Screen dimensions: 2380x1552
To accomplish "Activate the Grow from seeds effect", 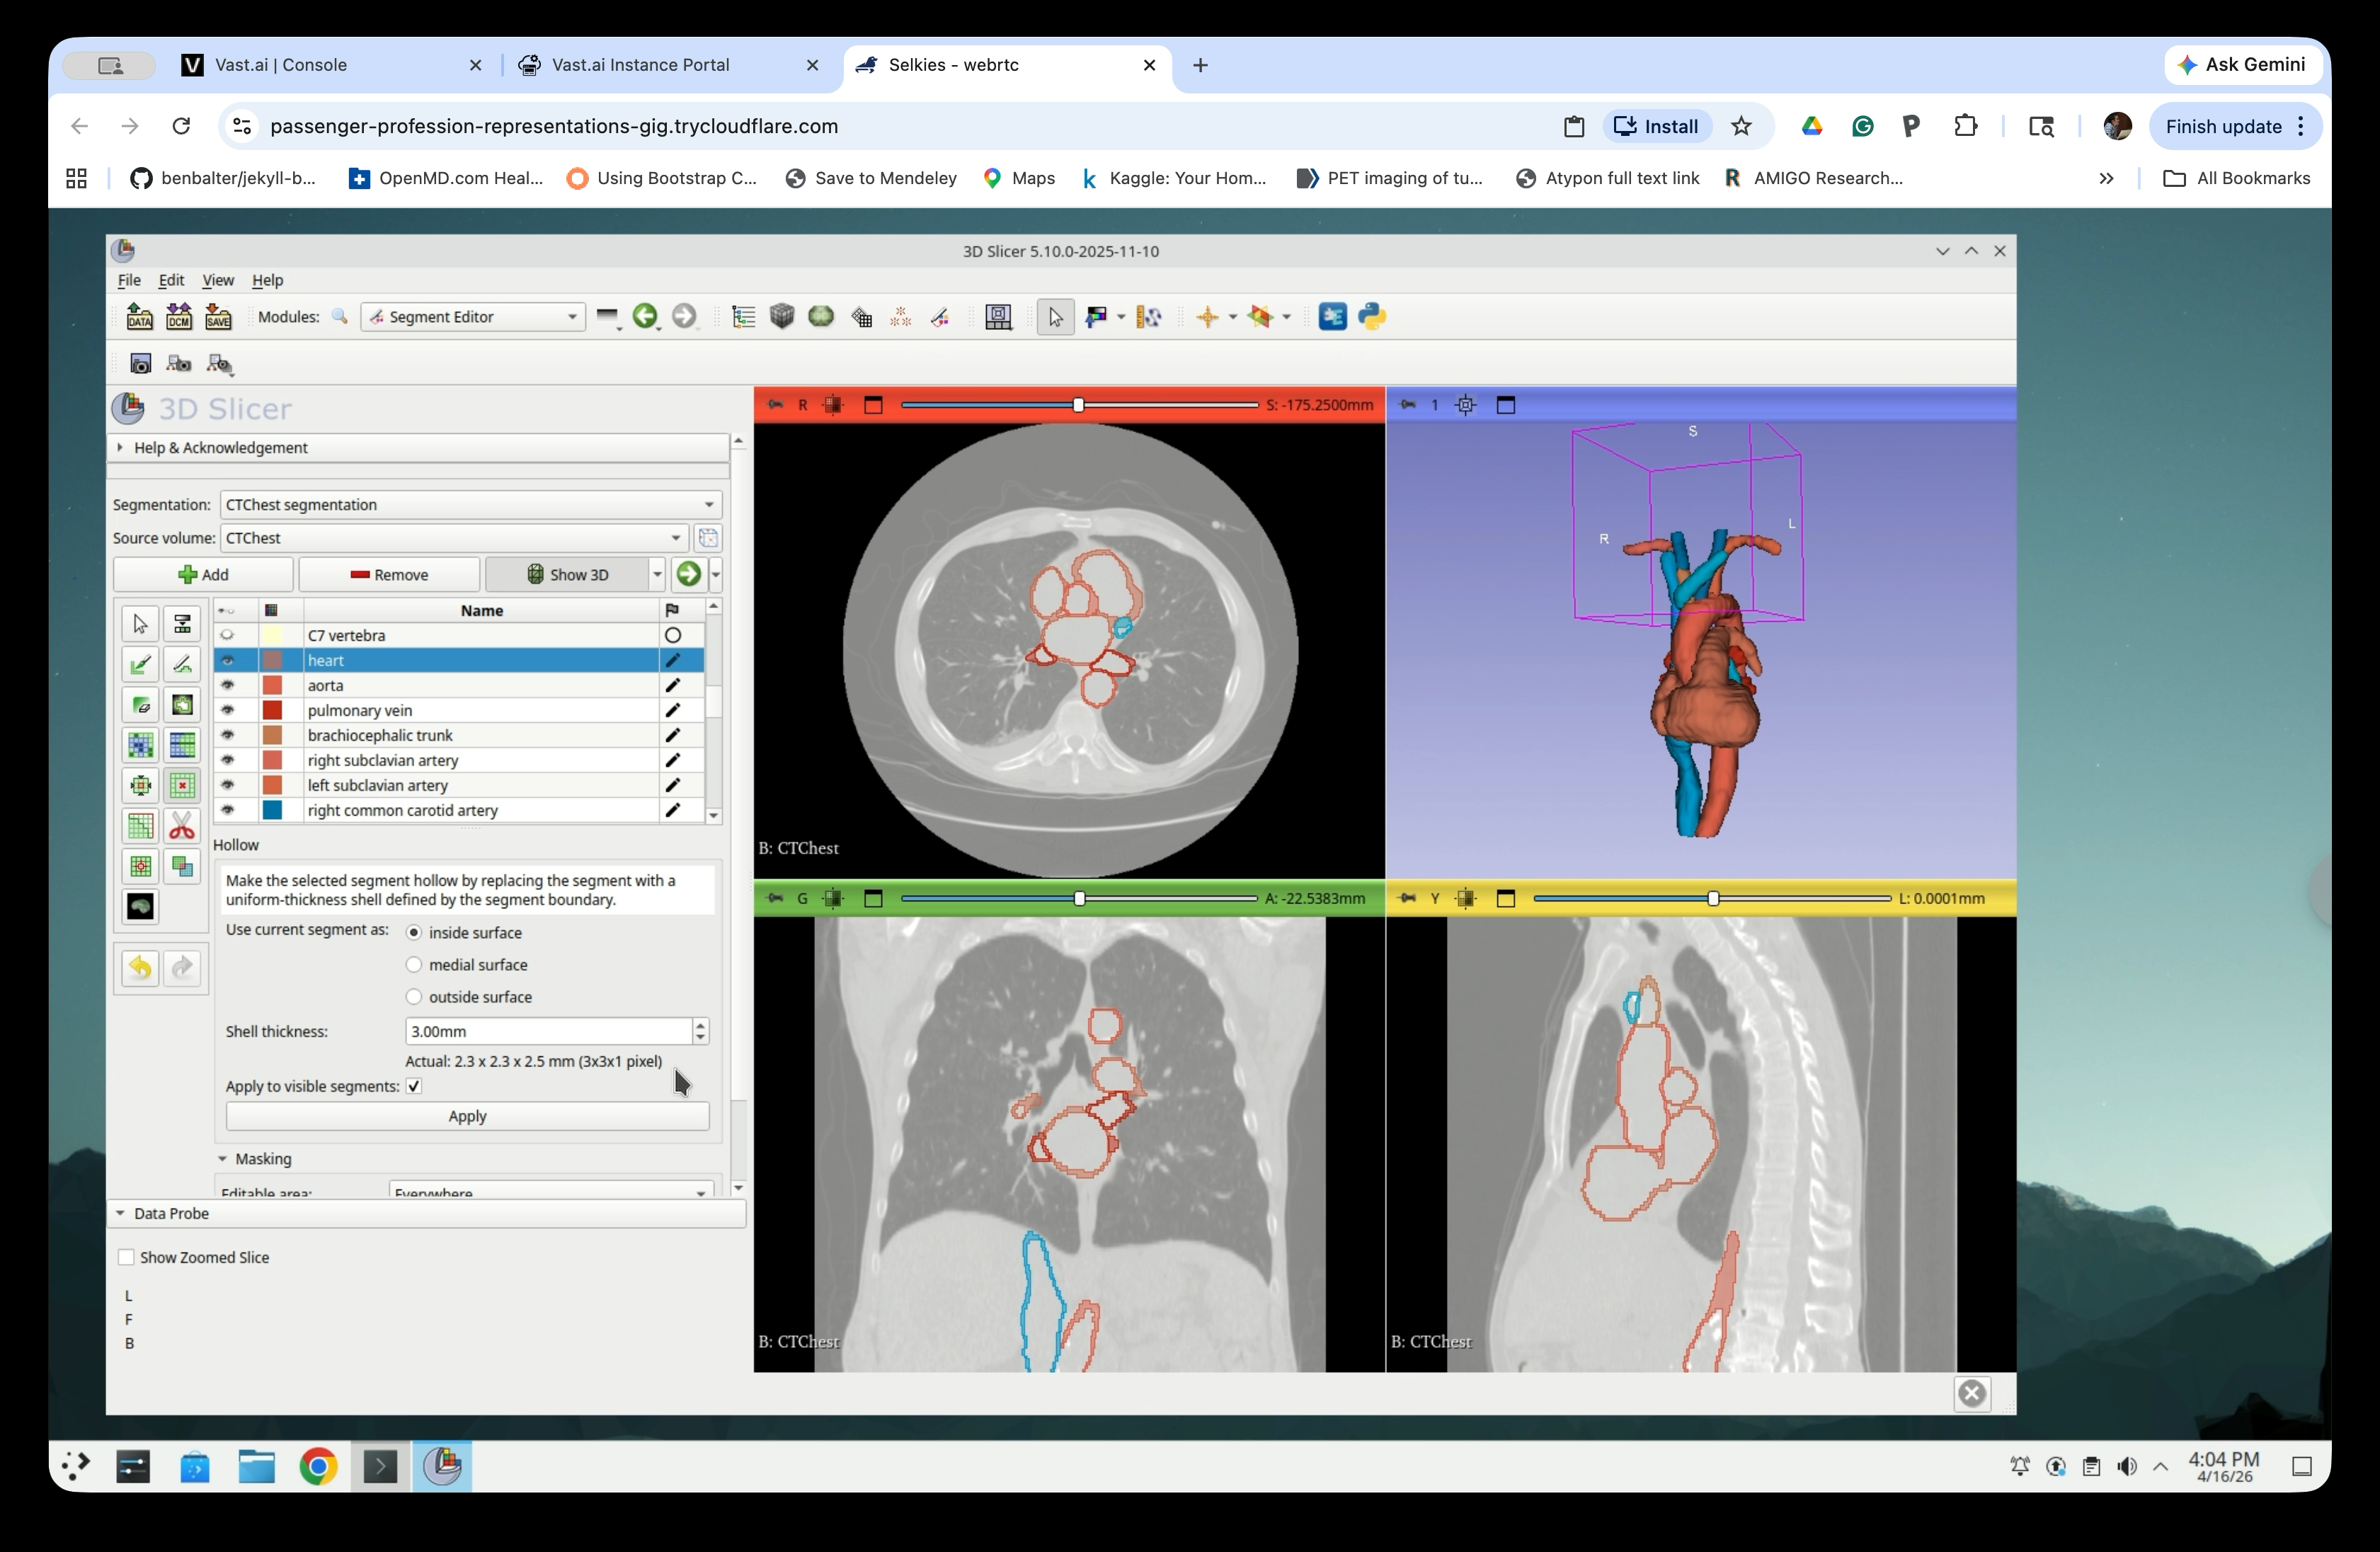I will tap(140, 745).
